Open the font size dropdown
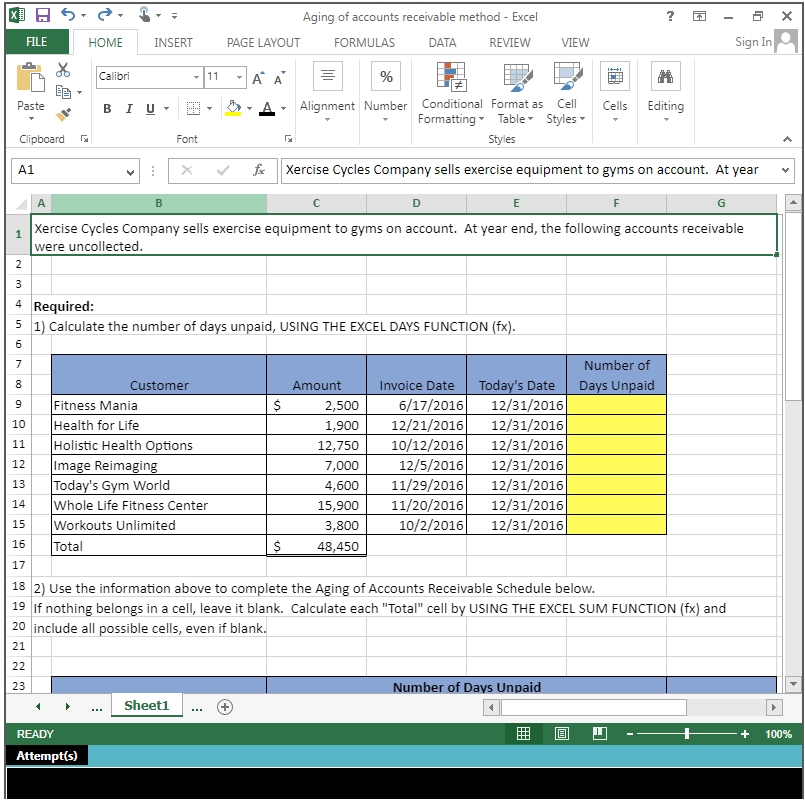Image resolution: width=805 pixels, height=803 pixels. click(x=237, y=77)
